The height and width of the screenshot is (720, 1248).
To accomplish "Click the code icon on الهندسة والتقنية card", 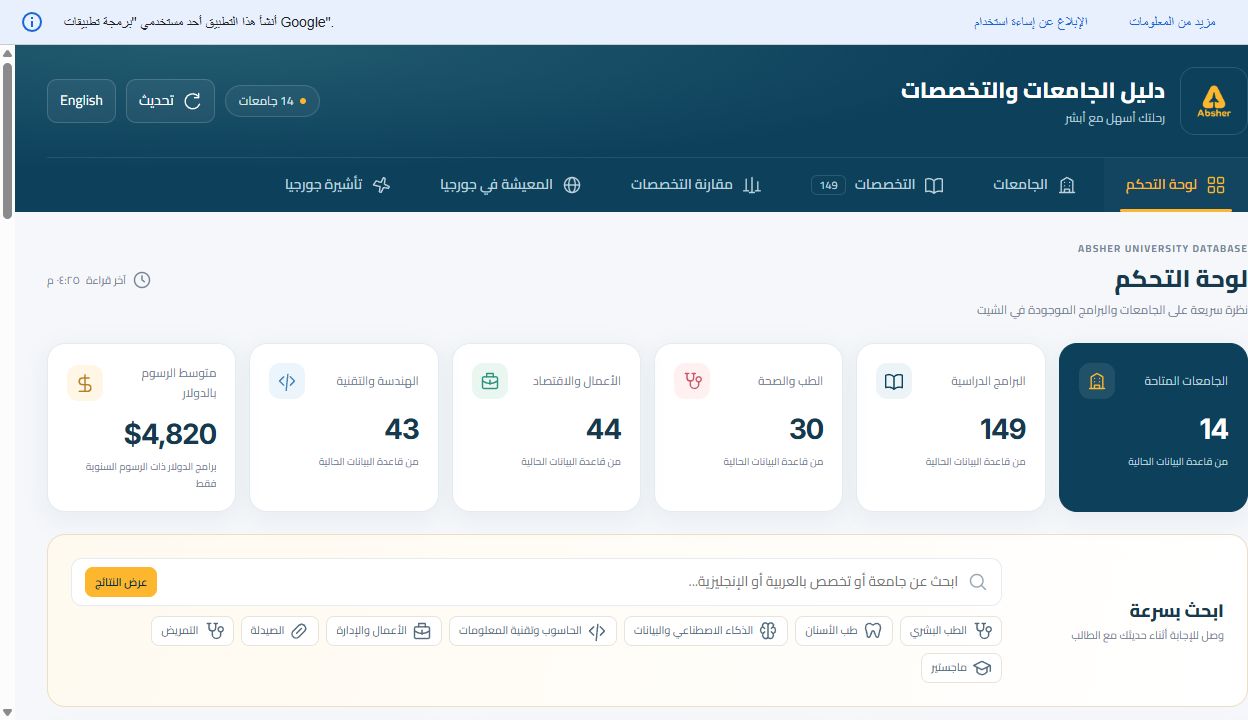I will coord(287,381).
